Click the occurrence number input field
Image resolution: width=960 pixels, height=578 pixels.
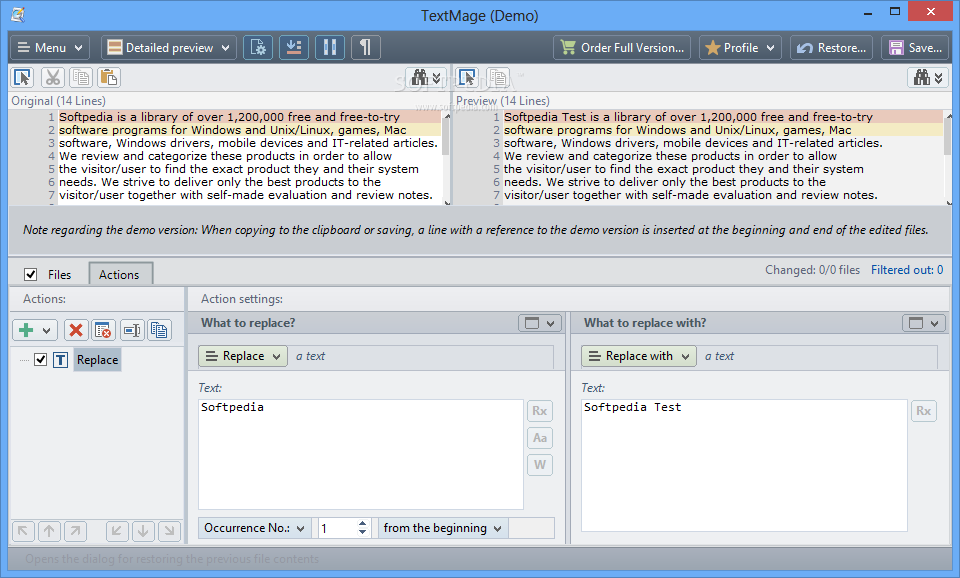[336, 528]
